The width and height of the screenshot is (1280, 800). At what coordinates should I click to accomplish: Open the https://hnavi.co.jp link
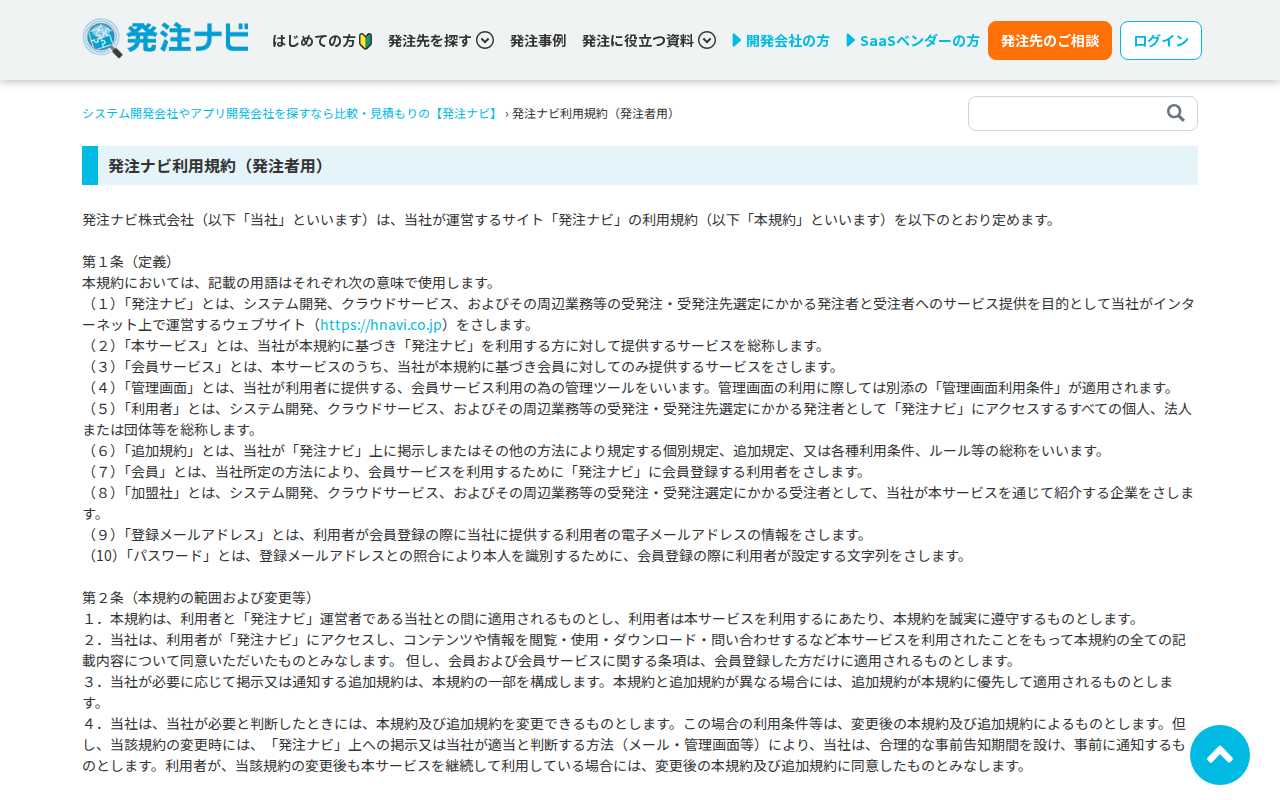382,325
